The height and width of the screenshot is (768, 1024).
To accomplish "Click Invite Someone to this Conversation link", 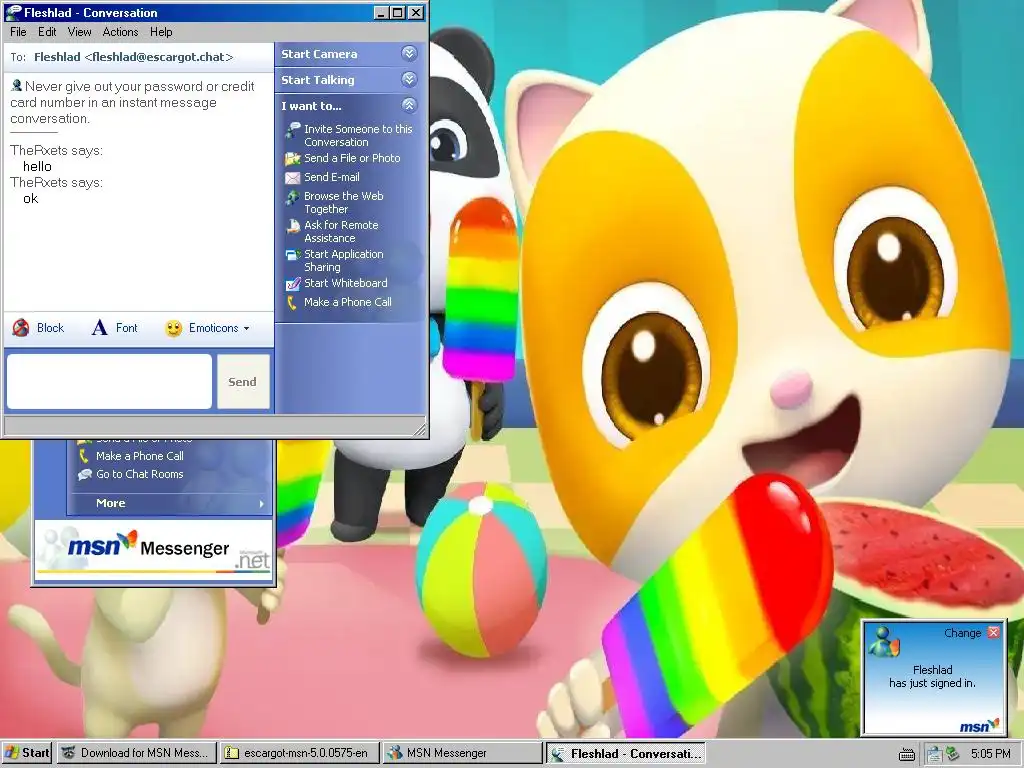I will (x=358, y=135).
